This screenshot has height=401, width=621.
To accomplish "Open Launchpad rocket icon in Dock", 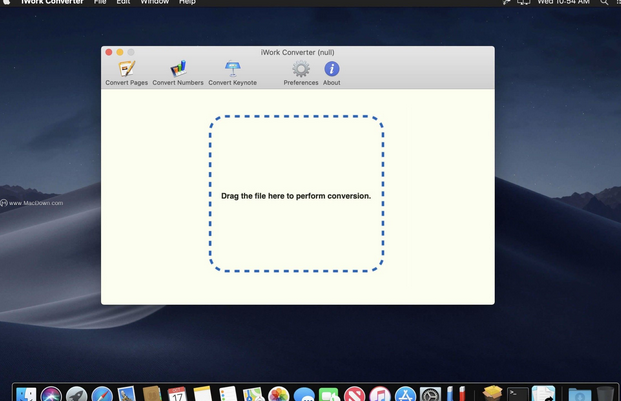I will point(76,394).
